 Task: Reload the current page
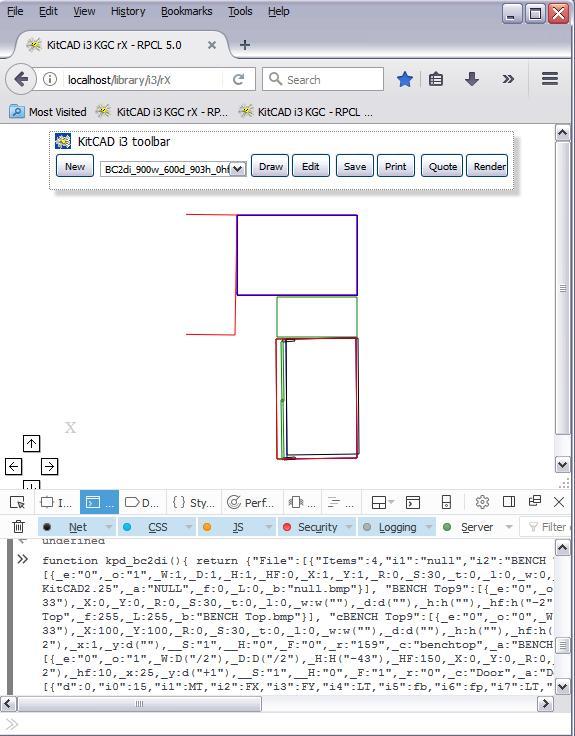point(238,79)
